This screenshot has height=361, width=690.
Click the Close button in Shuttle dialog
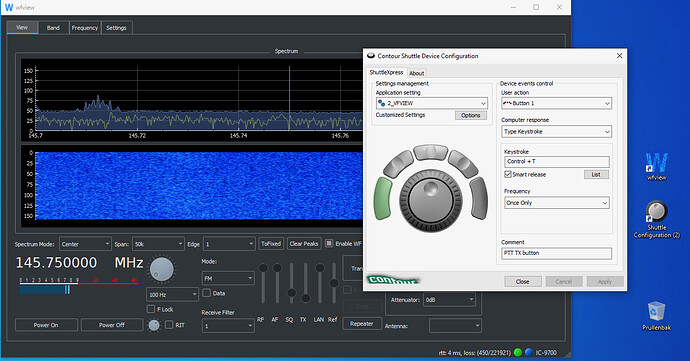point(522,281)
